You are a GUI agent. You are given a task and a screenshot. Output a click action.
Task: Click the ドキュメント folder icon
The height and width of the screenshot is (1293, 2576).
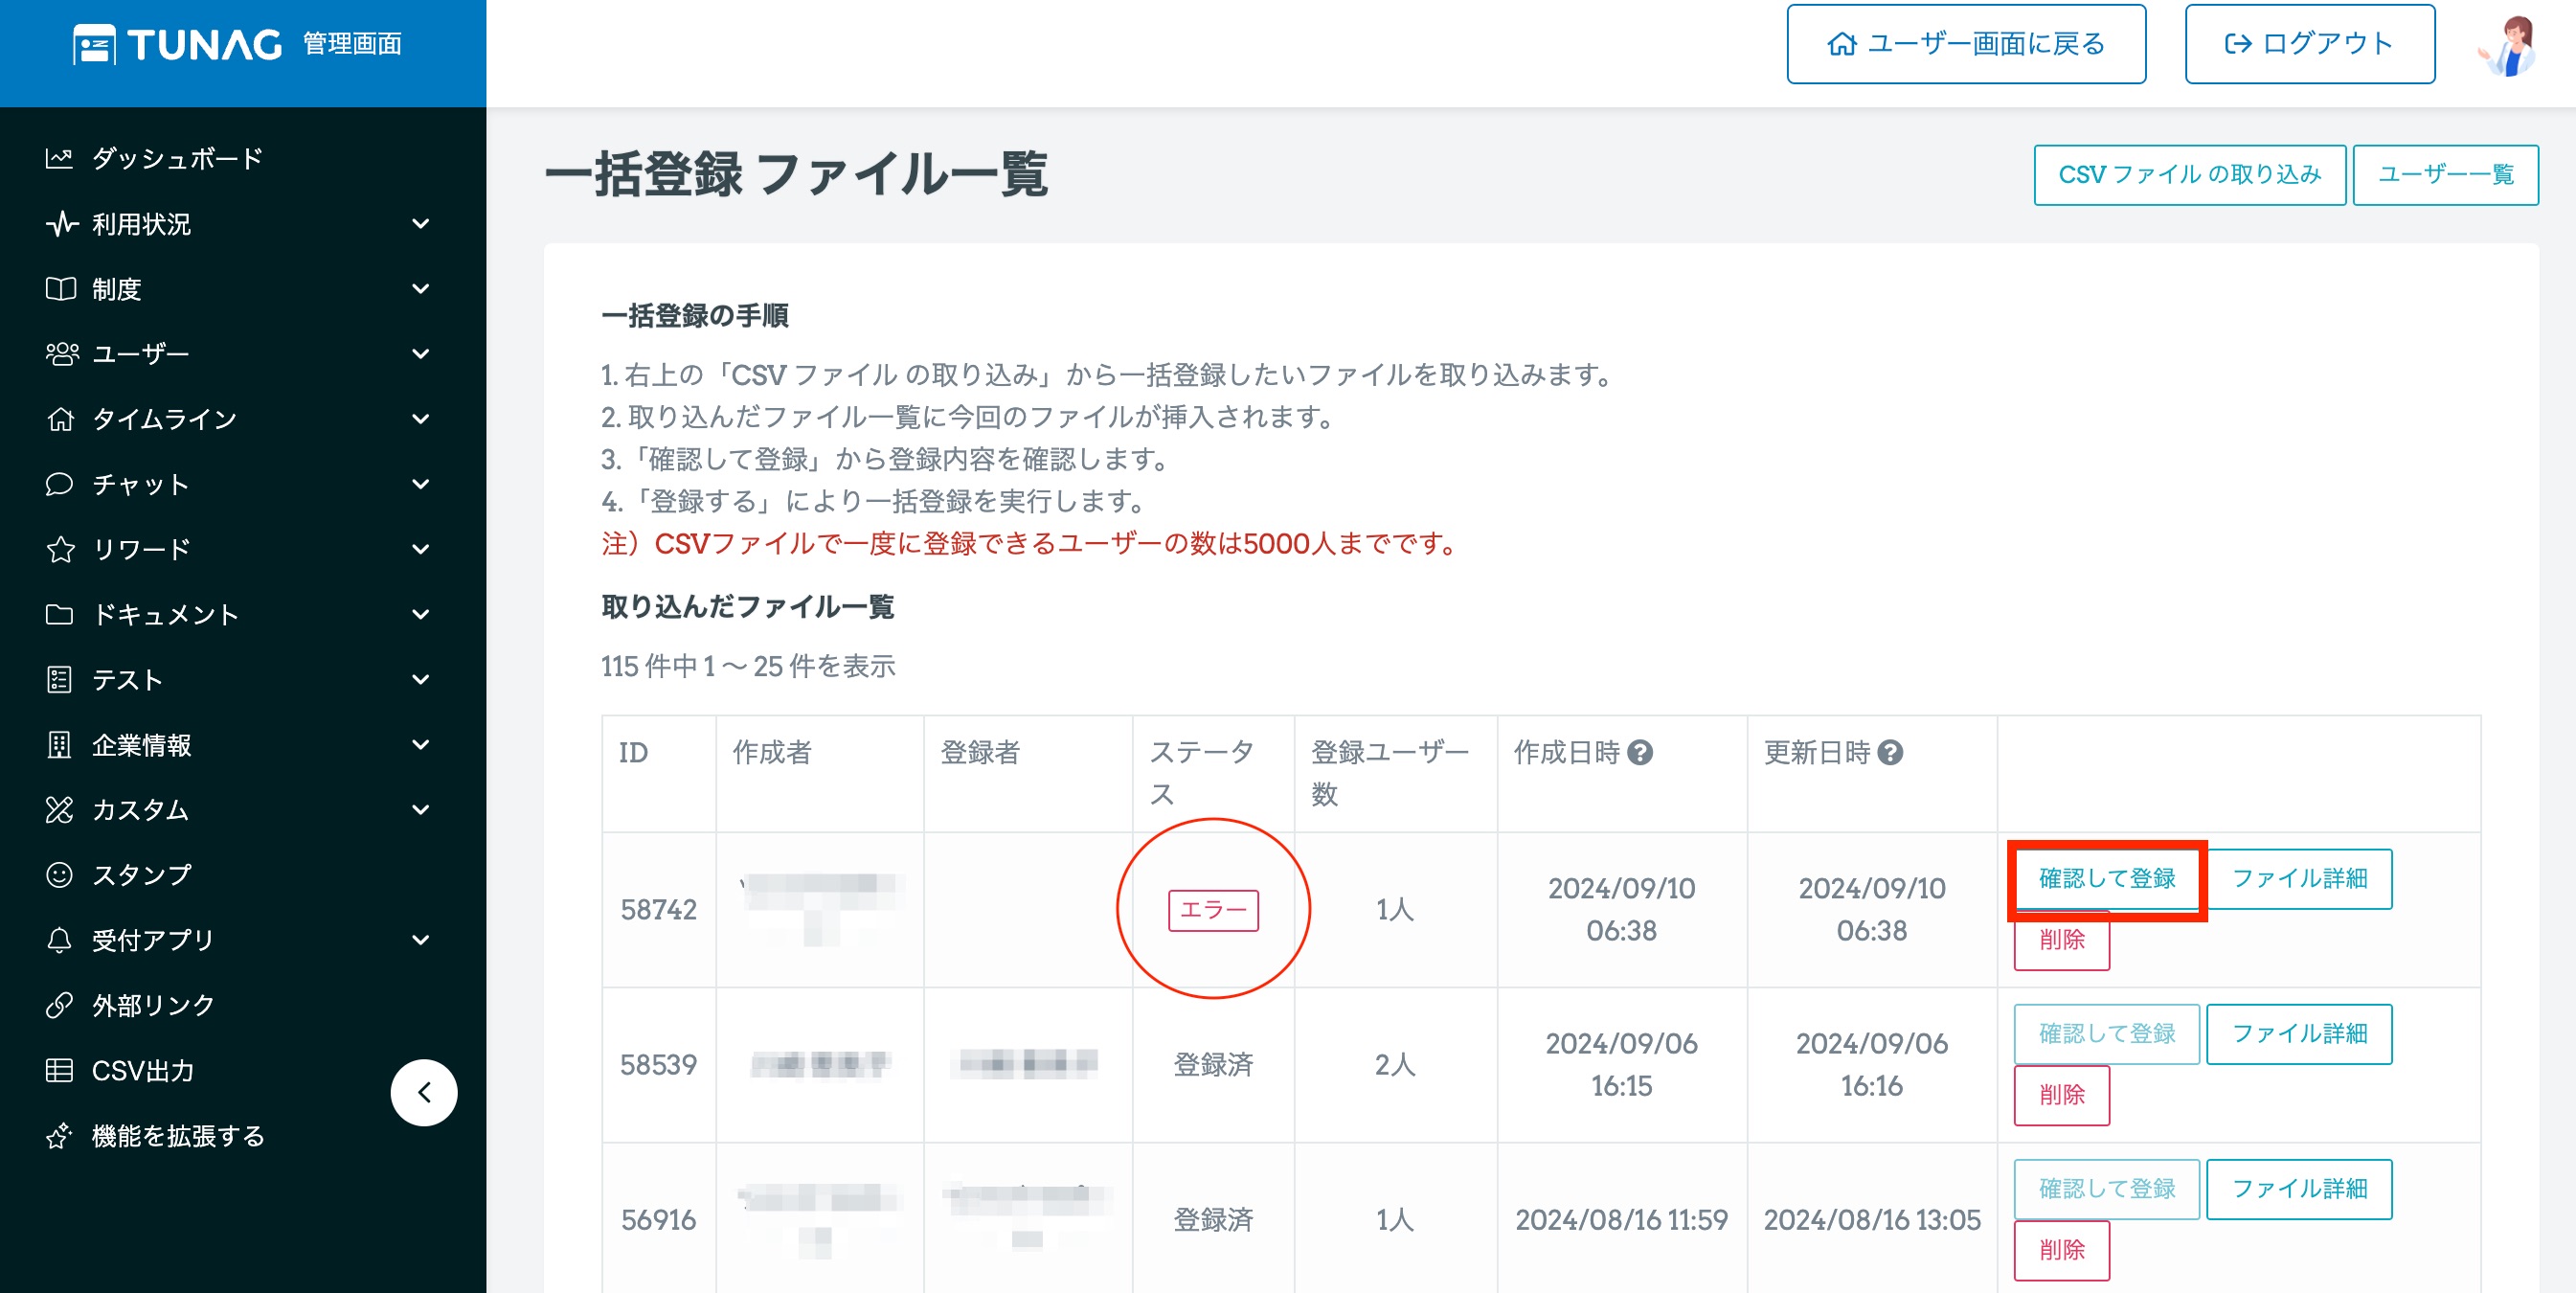59,614
